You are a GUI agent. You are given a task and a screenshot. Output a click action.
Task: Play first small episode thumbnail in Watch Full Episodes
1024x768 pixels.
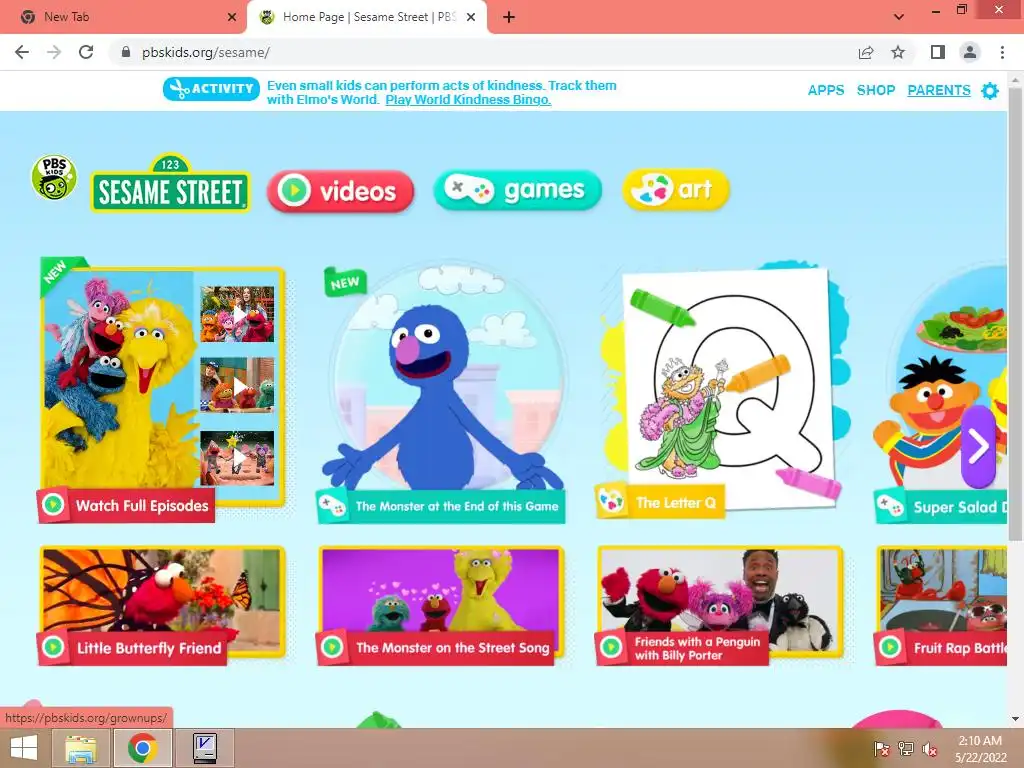tap(237, 314)
